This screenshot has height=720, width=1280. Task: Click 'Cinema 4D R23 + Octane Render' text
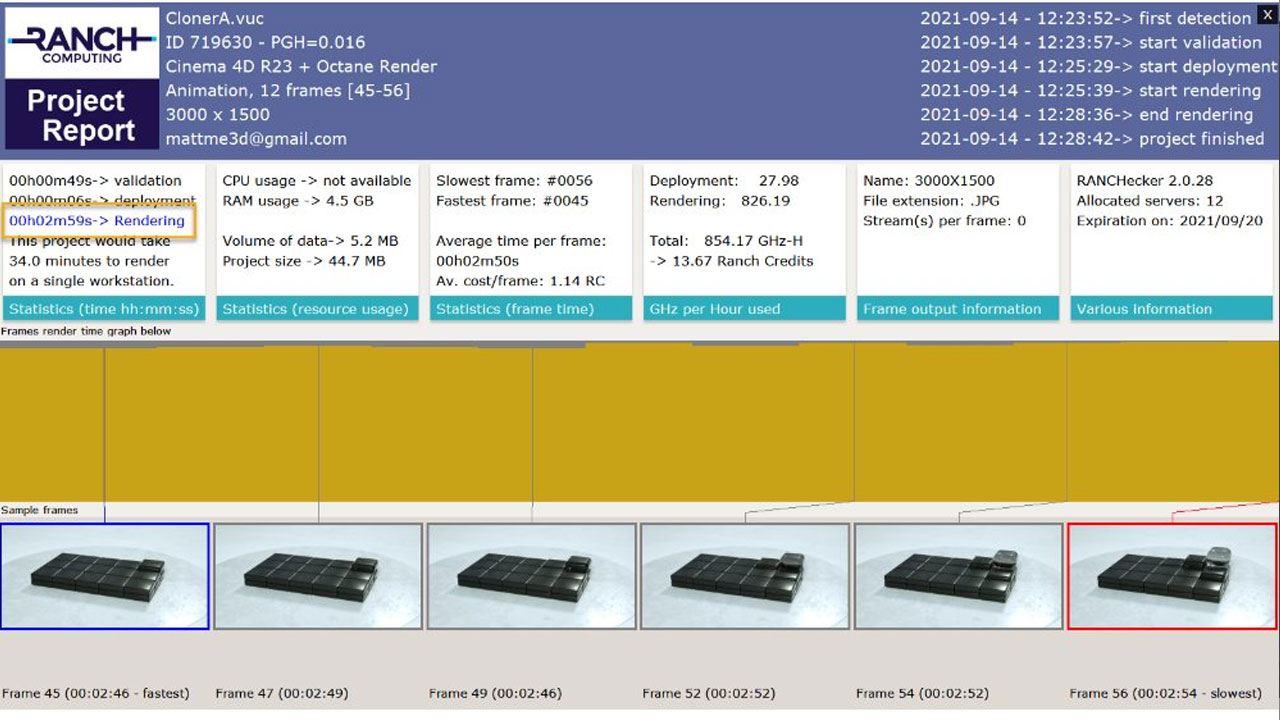coord(301,66)
